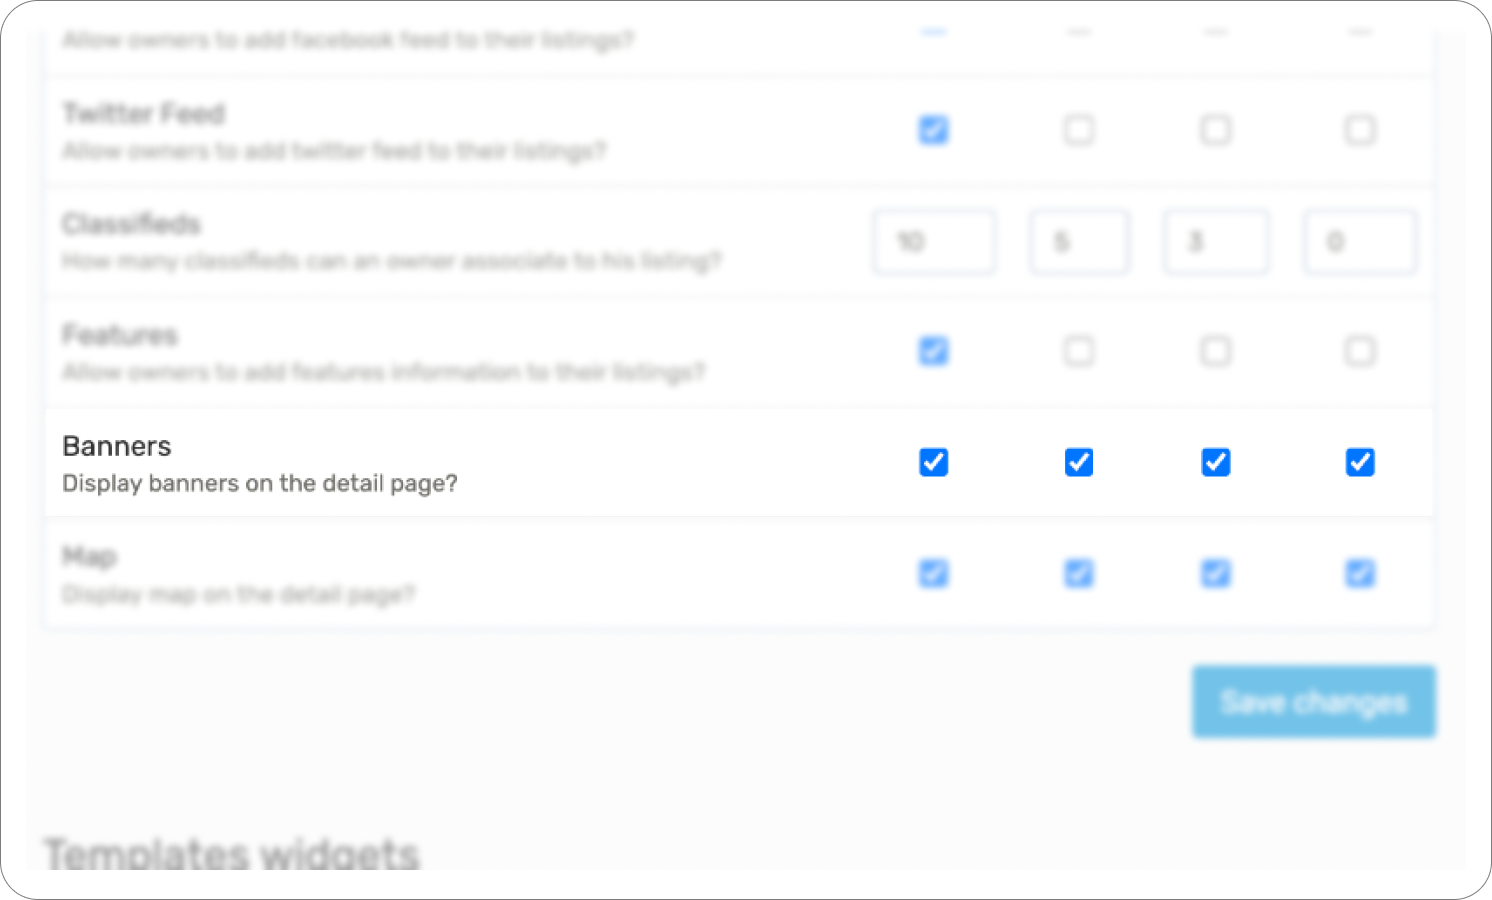Check the third Features checkbox
The width and height of the screenshot is (1492, 900).
point(1215,351)
